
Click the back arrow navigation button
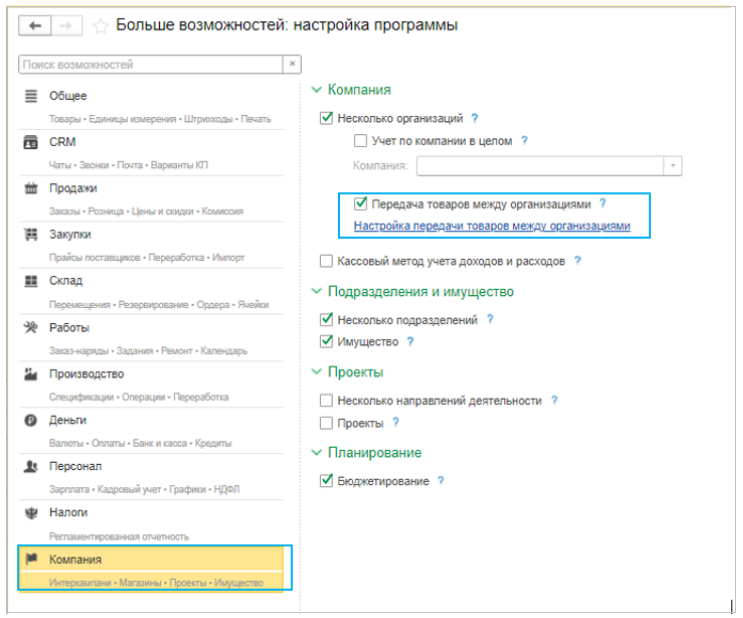[x=36, y=26]
